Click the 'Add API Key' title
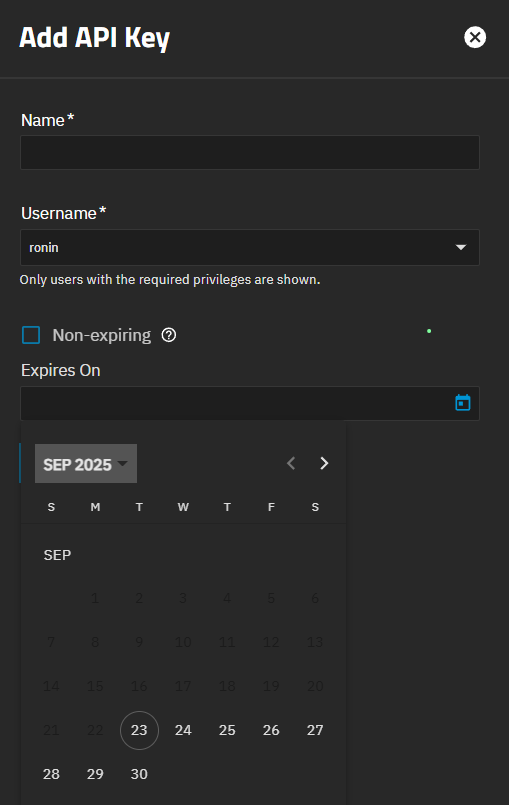Viewport: 509px width, 805px height. pyautogui.click(x=95, y=38)
